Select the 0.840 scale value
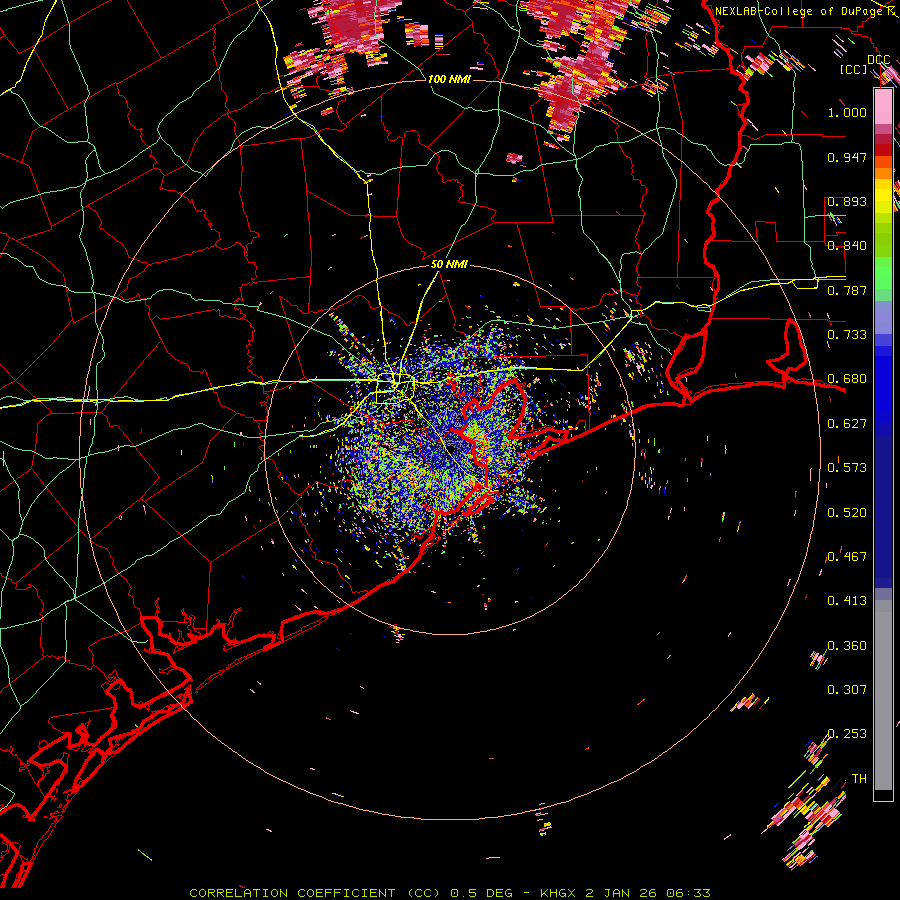900x900 pixels. tap(847, 245)
